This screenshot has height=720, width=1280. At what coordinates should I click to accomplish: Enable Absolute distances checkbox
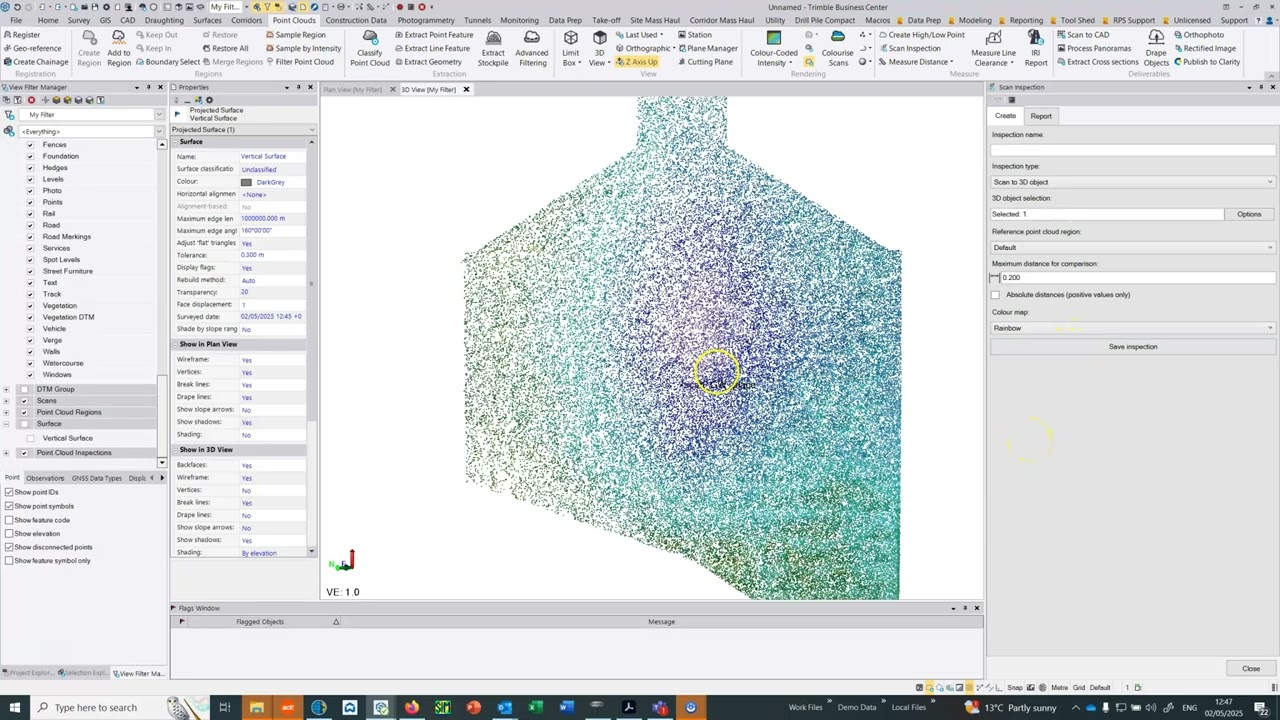pos(996,295)
